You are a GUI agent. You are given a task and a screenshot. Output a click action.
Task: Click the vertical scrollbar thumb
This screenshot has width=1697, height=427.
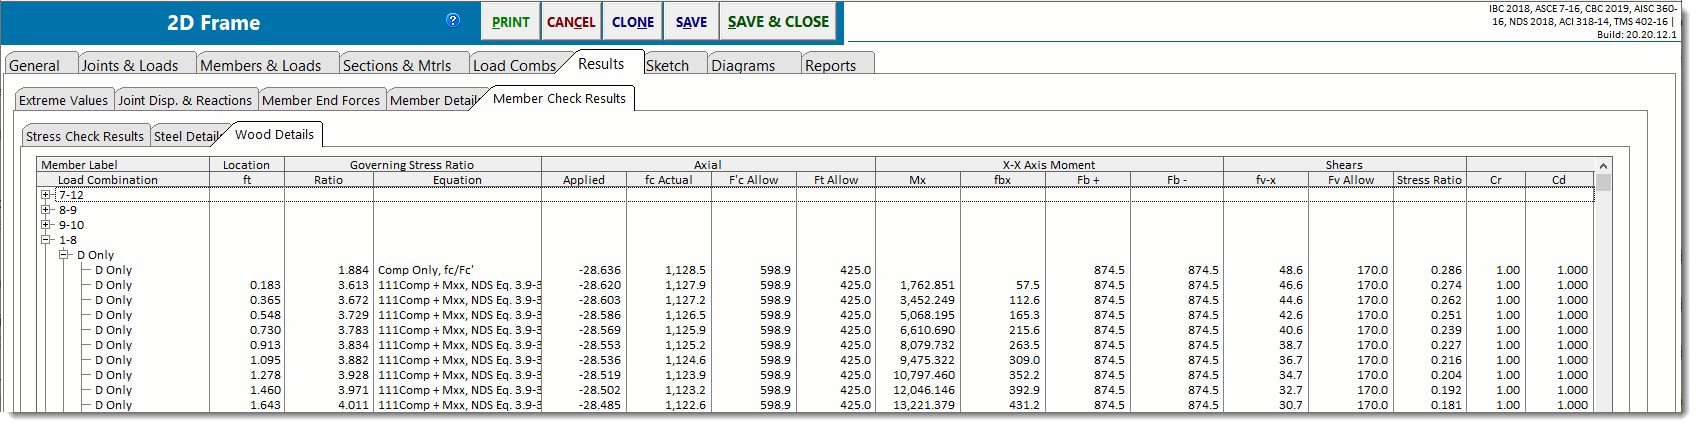1604,182
